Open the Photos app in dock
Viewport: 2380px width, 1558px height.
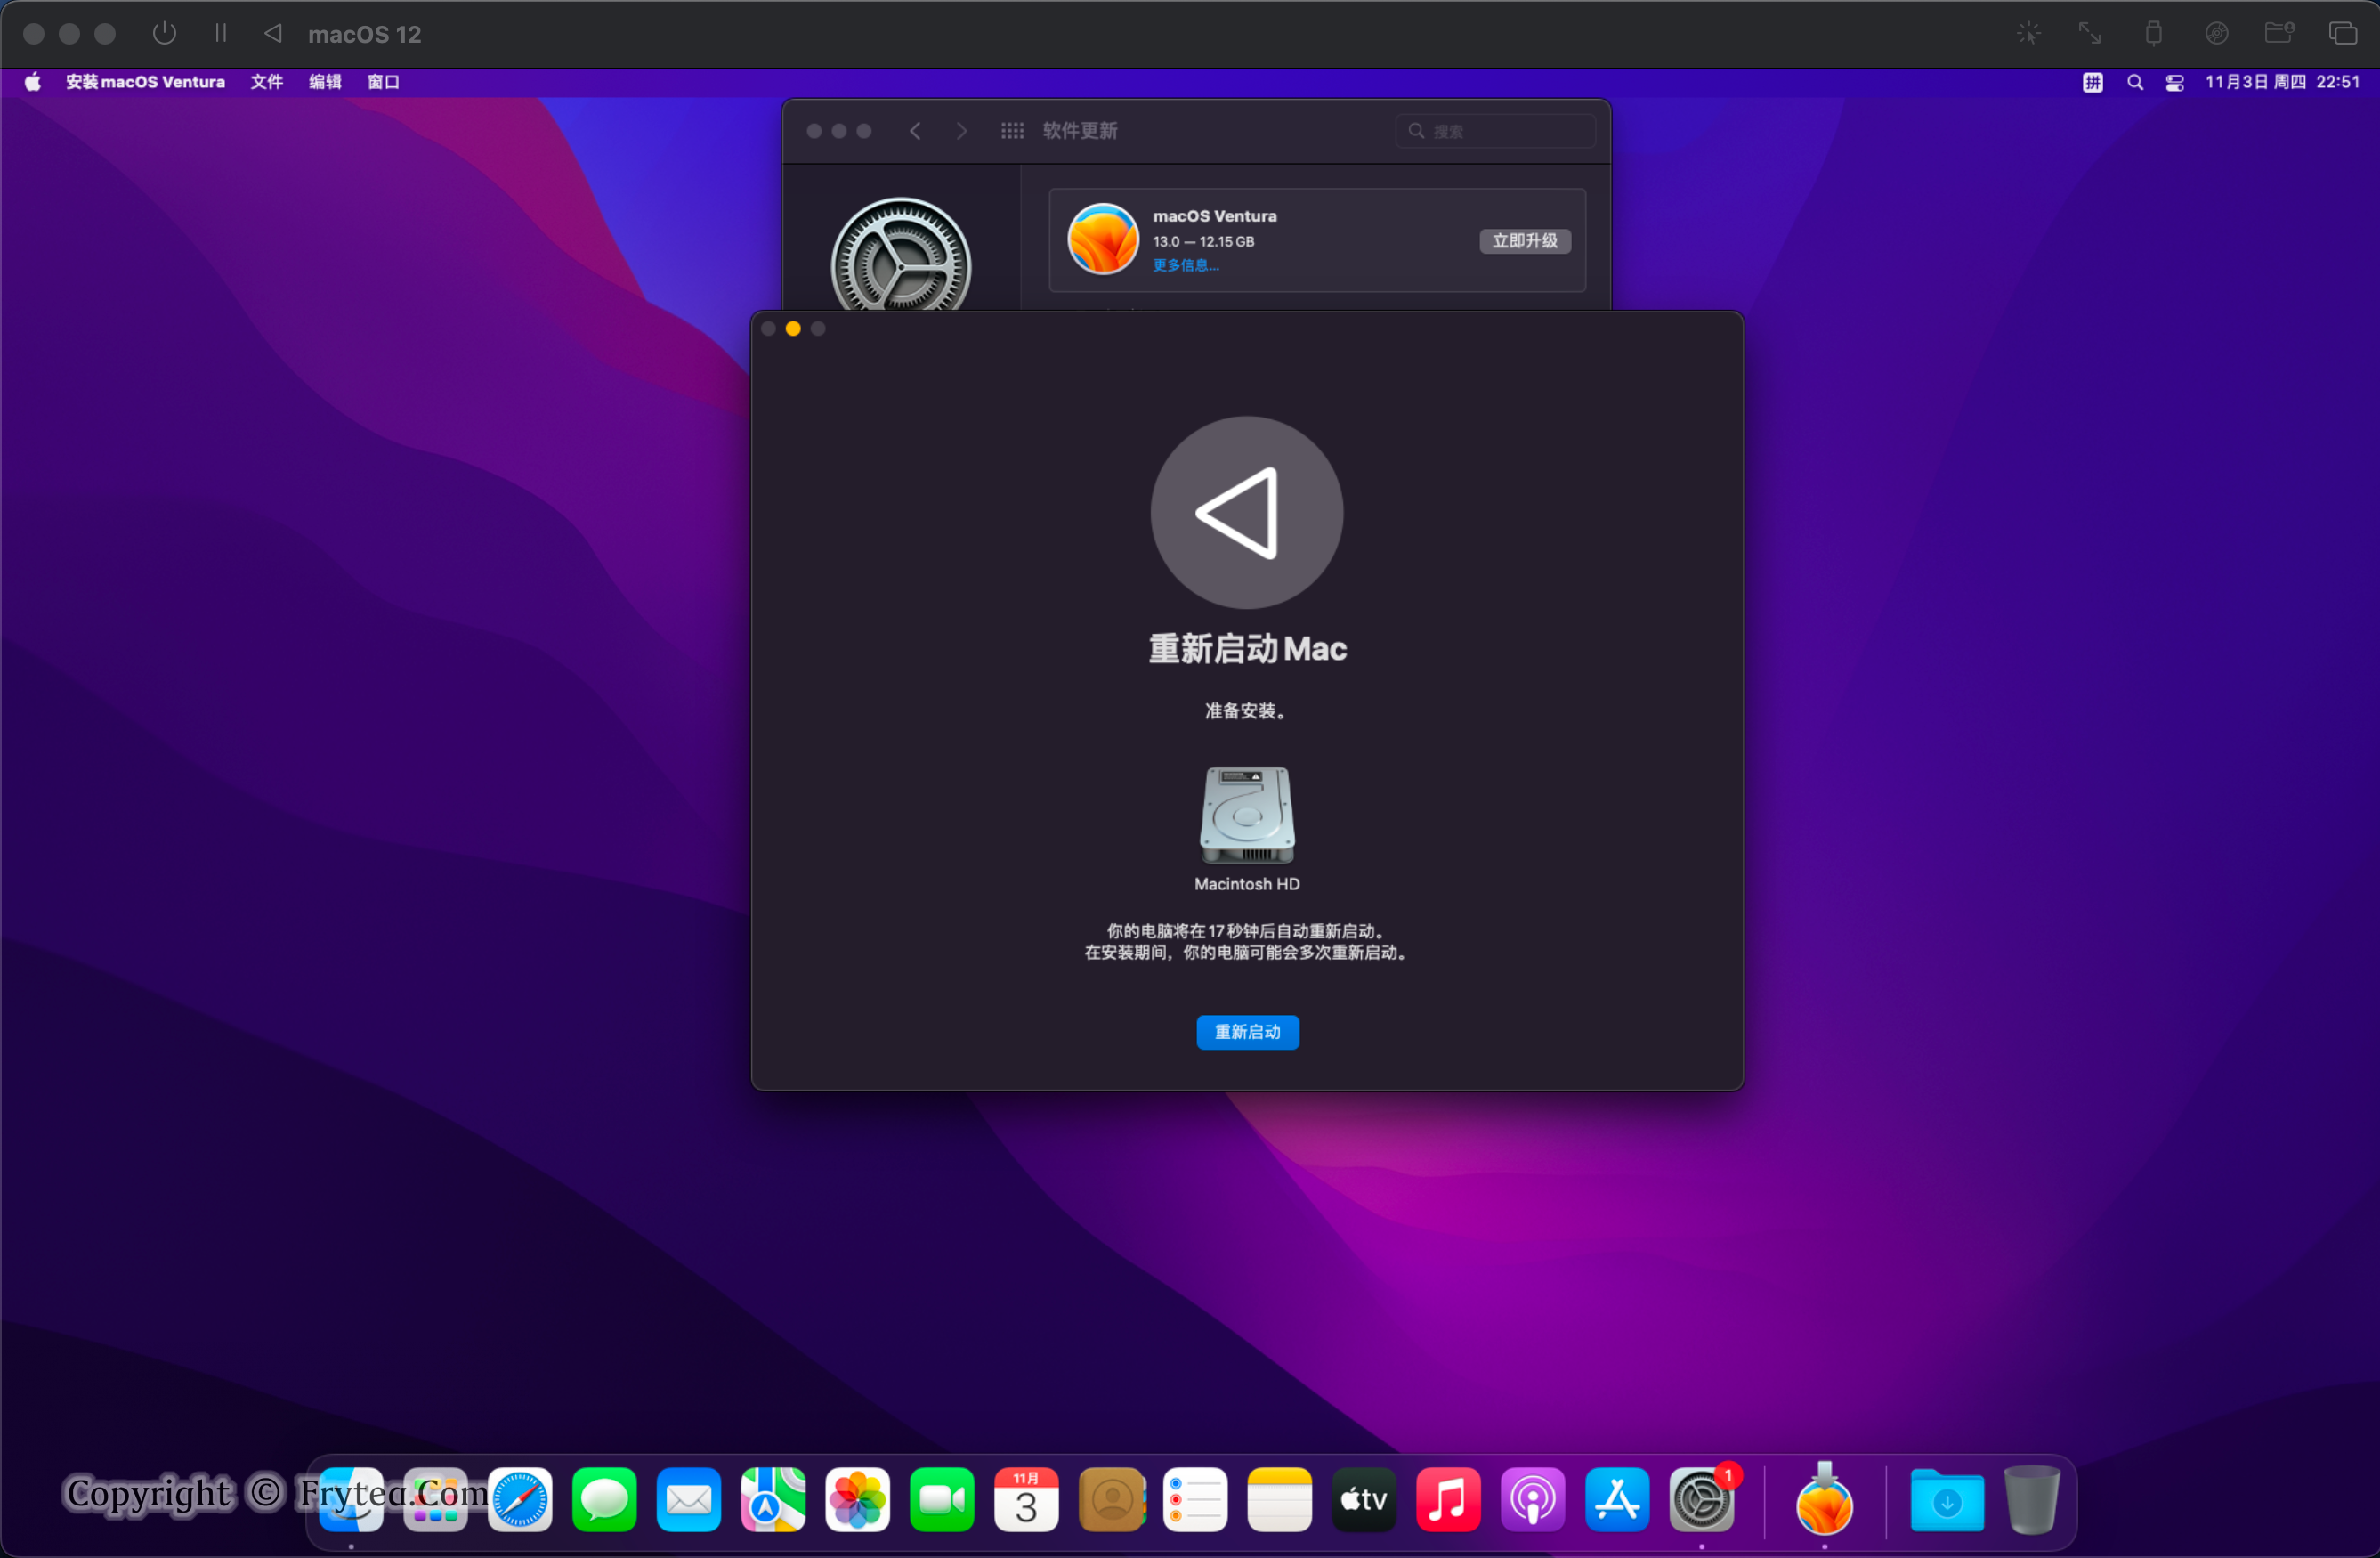pos(857,1500)
